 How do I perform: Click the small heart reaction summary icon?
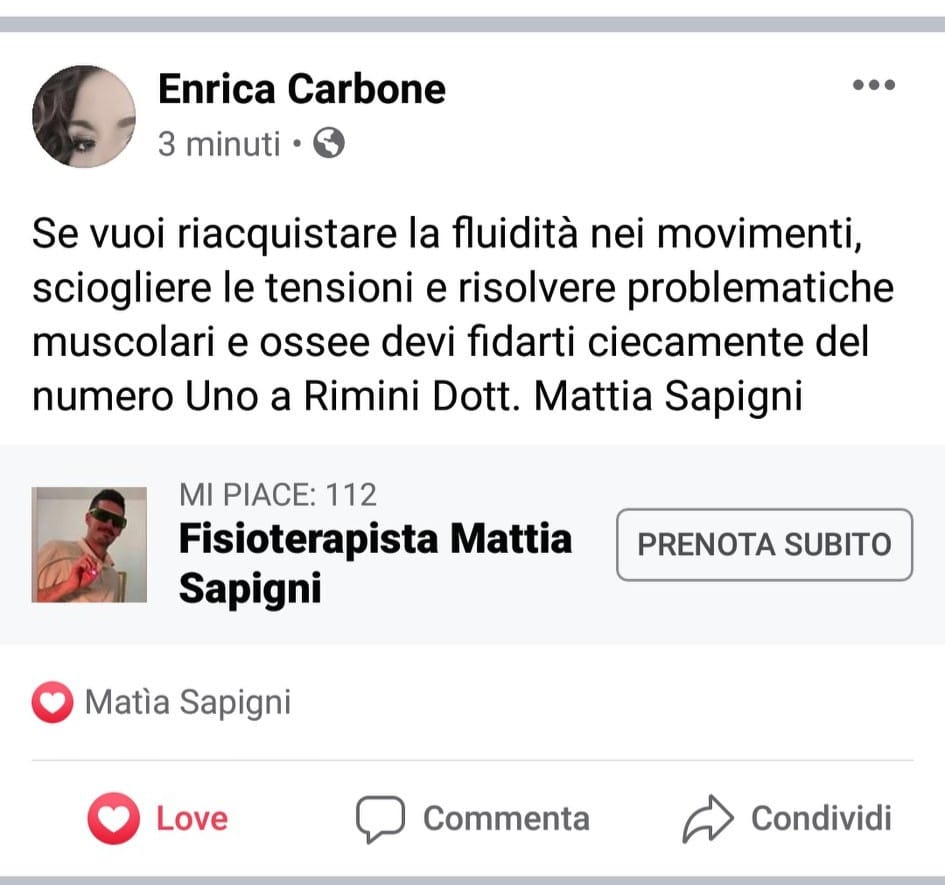pos(52,703)
